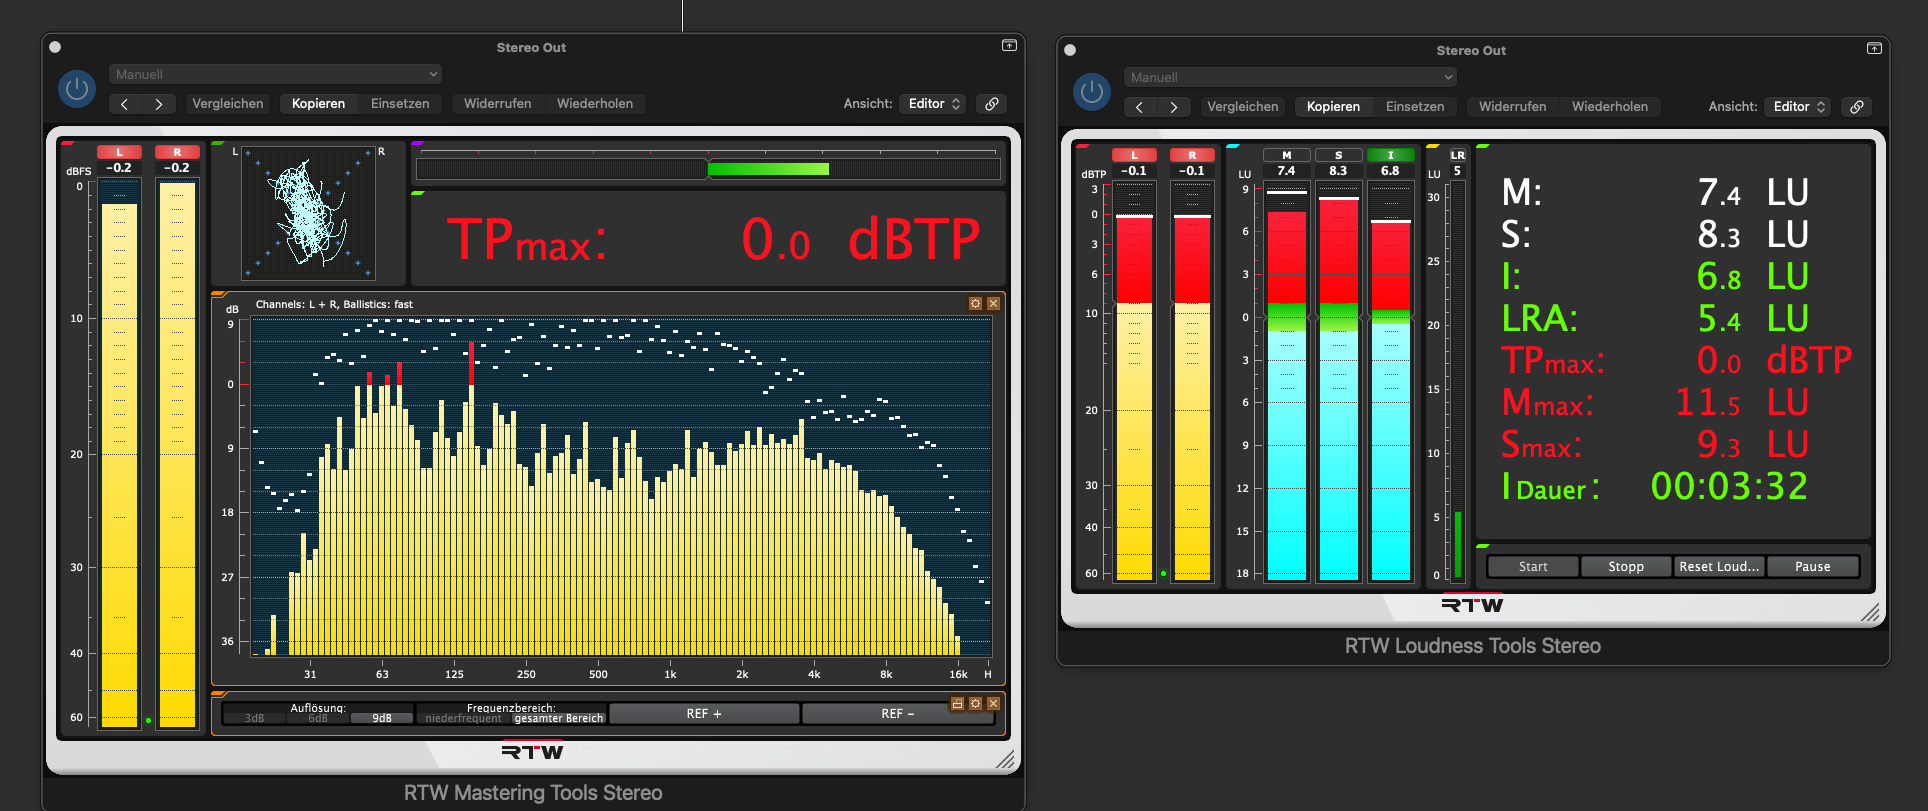Click window layout icon in bottom control bar

[x=957, y=704]
